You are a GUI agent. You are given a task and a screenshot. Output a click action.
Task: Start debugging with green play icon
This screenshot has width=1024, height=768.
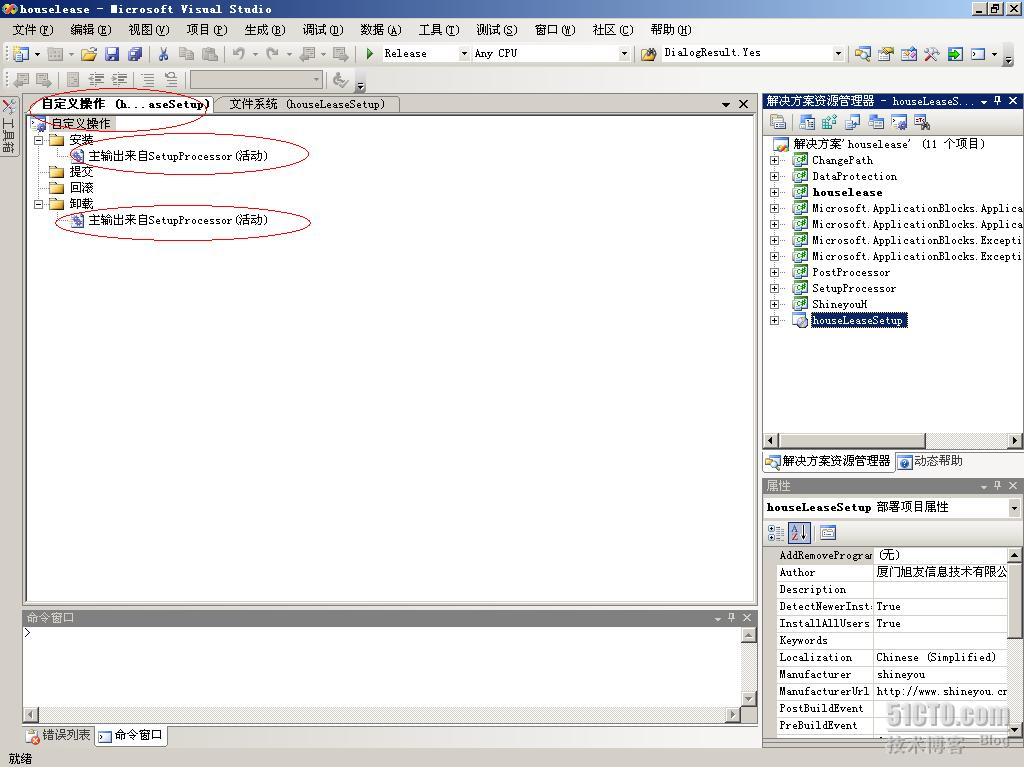pos(370,54)
